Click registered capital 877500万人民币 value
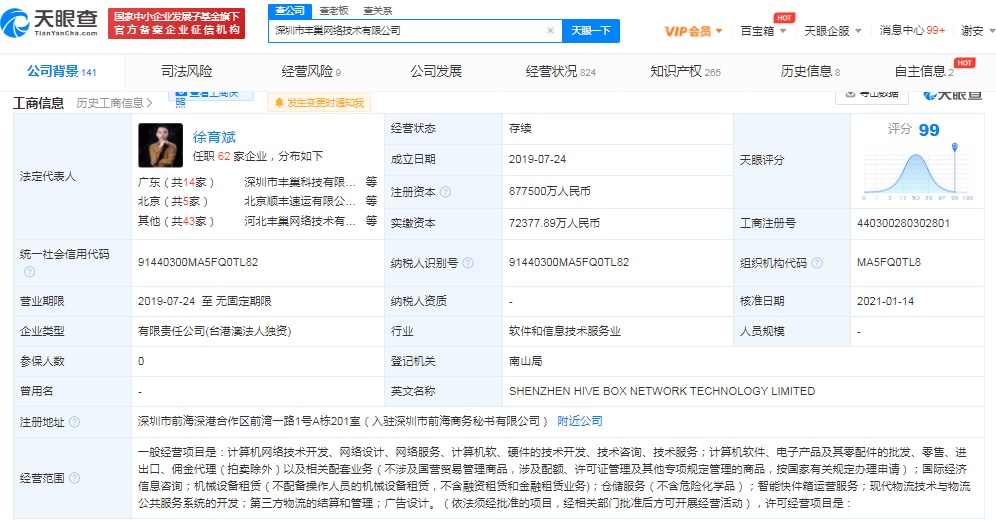Image resolution: width=996 pixels, height=520 pixels. (x=550, y=191)
